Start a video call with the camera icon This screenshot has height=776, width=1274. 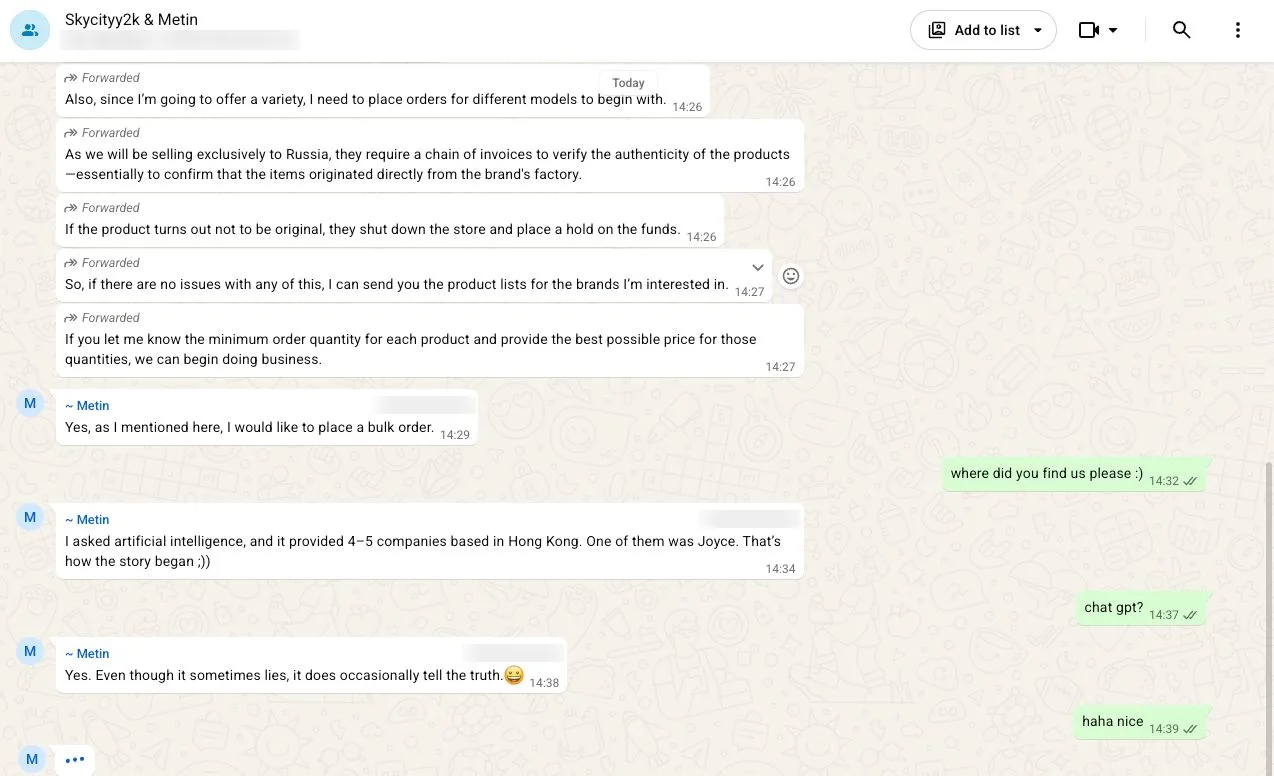click(1089, 30)
